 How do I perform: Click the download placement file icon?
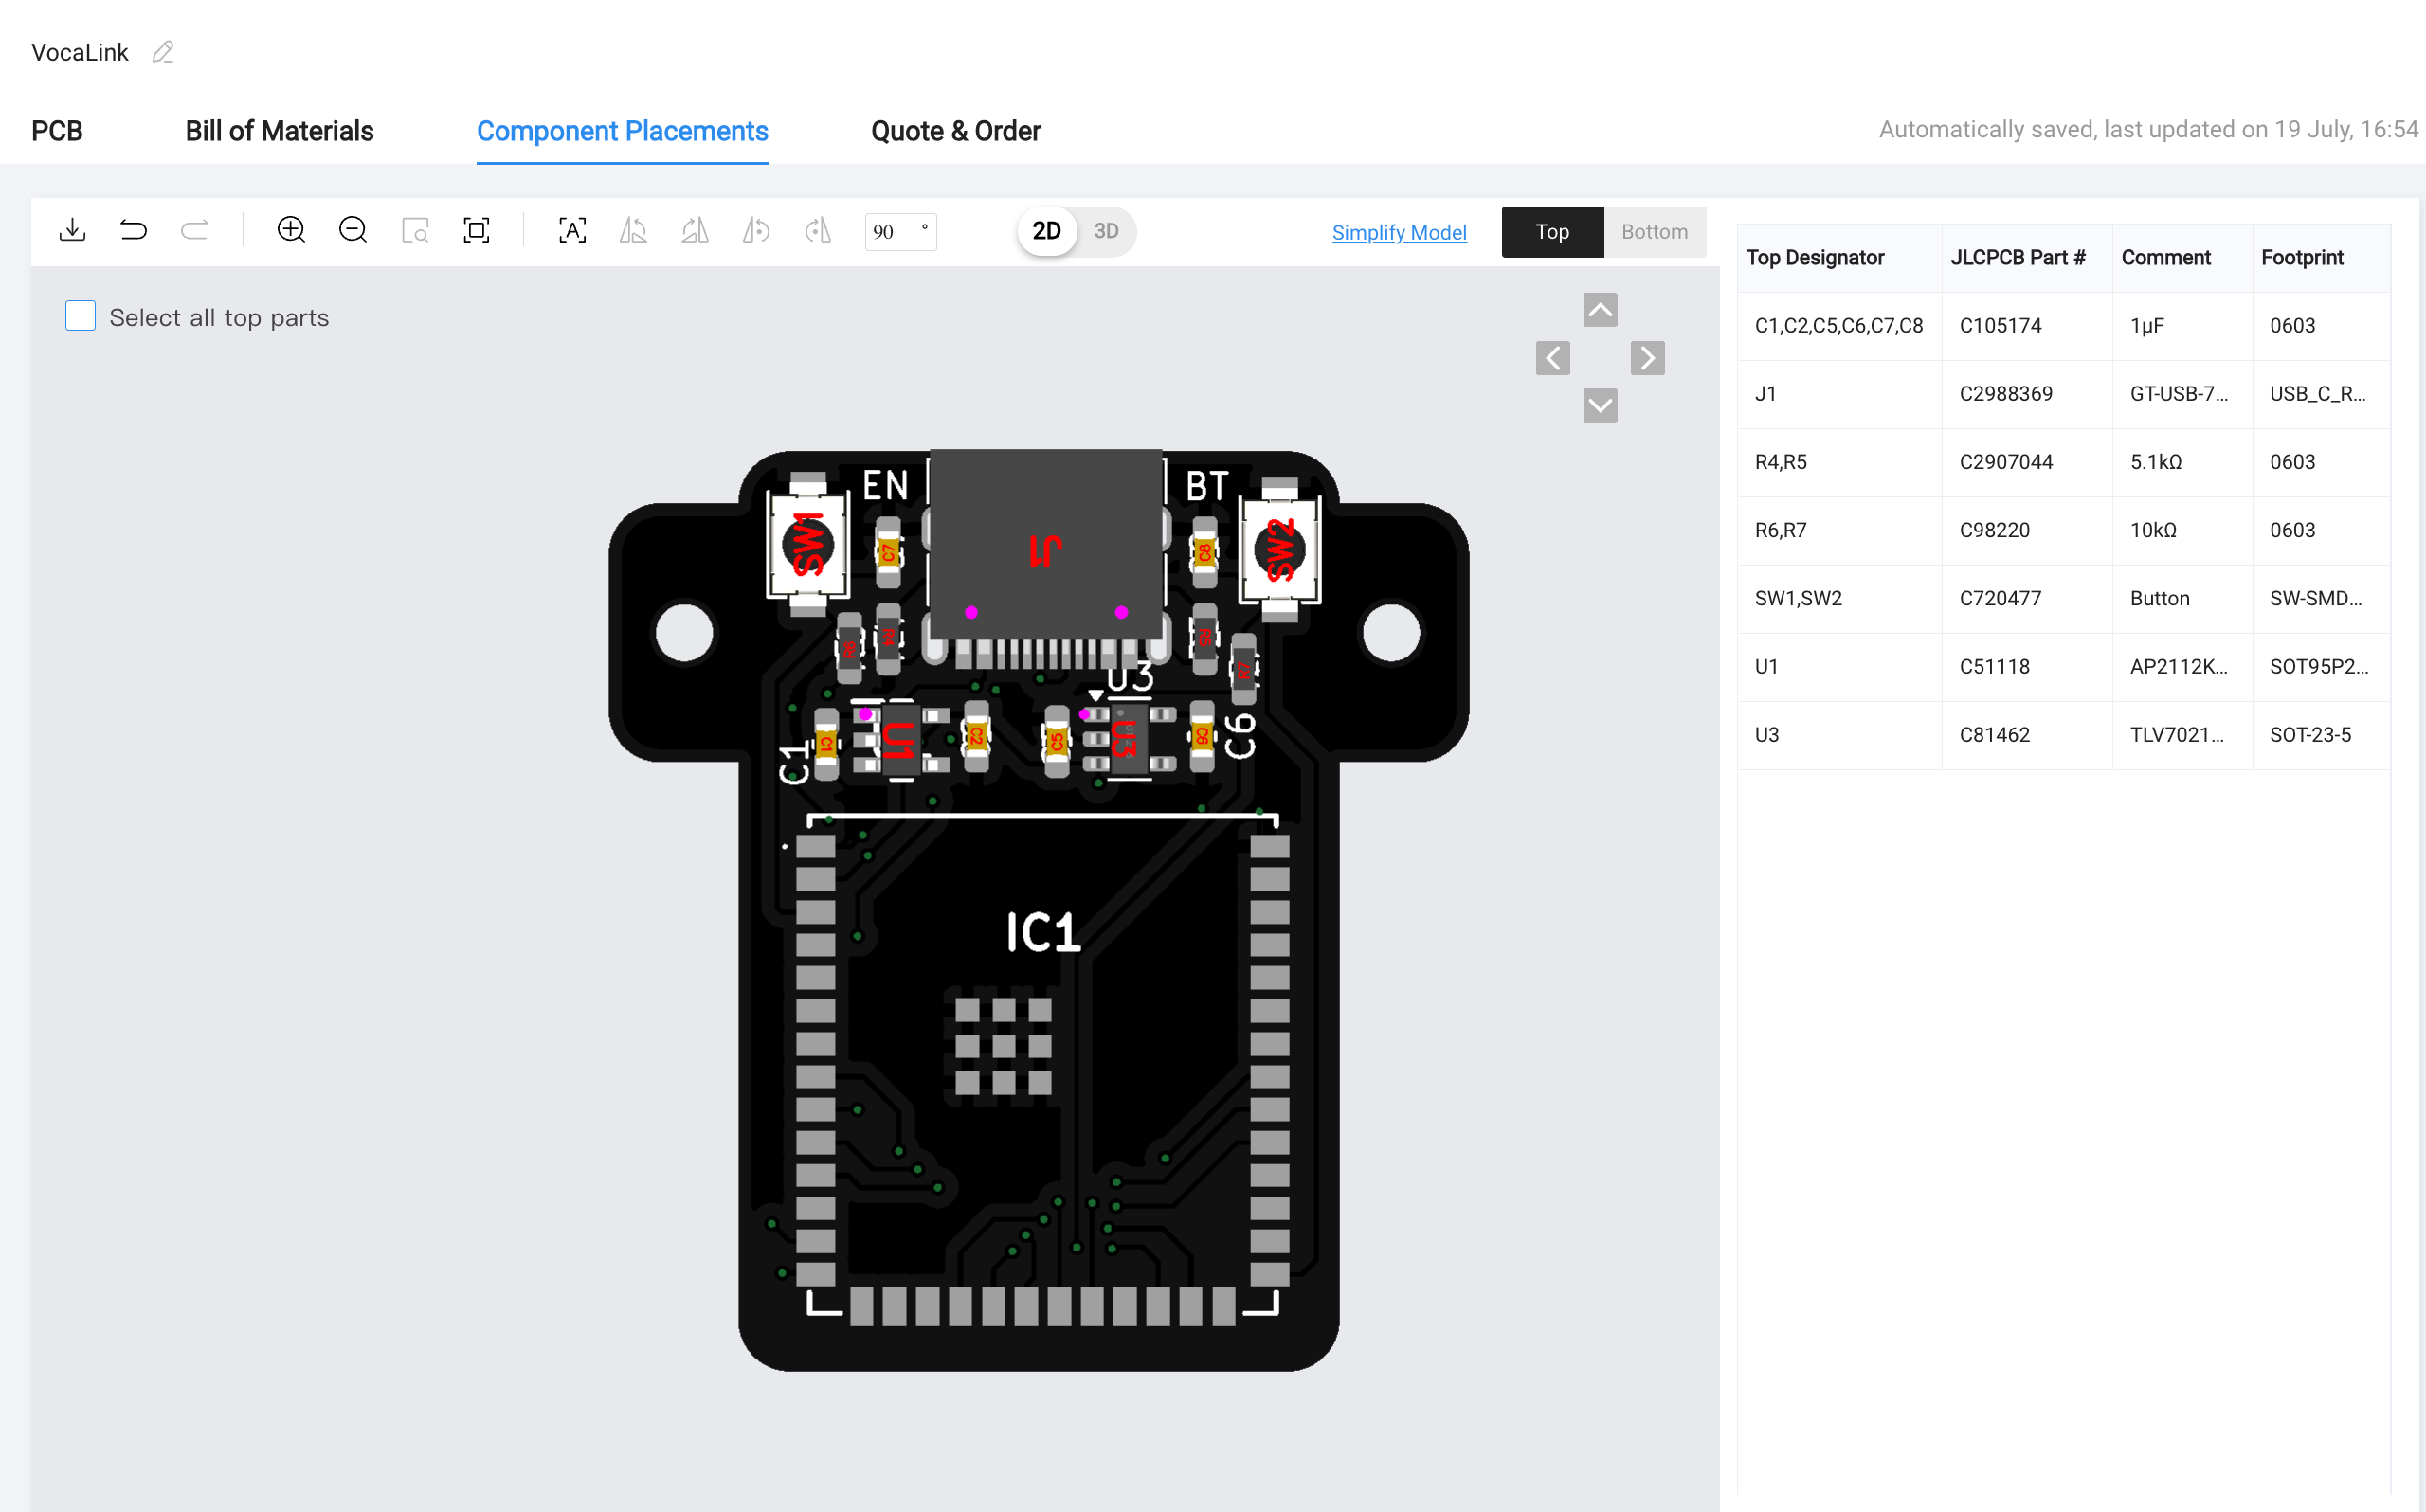pyautogui.click(x=72, y=231)
